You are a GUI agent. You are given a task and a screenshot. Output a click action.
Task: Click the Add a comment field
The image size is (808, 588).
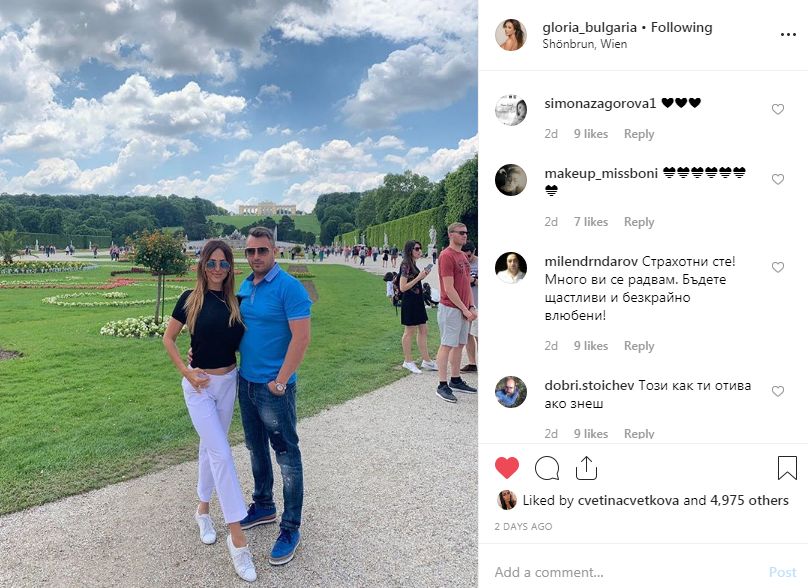pos(626,572)
